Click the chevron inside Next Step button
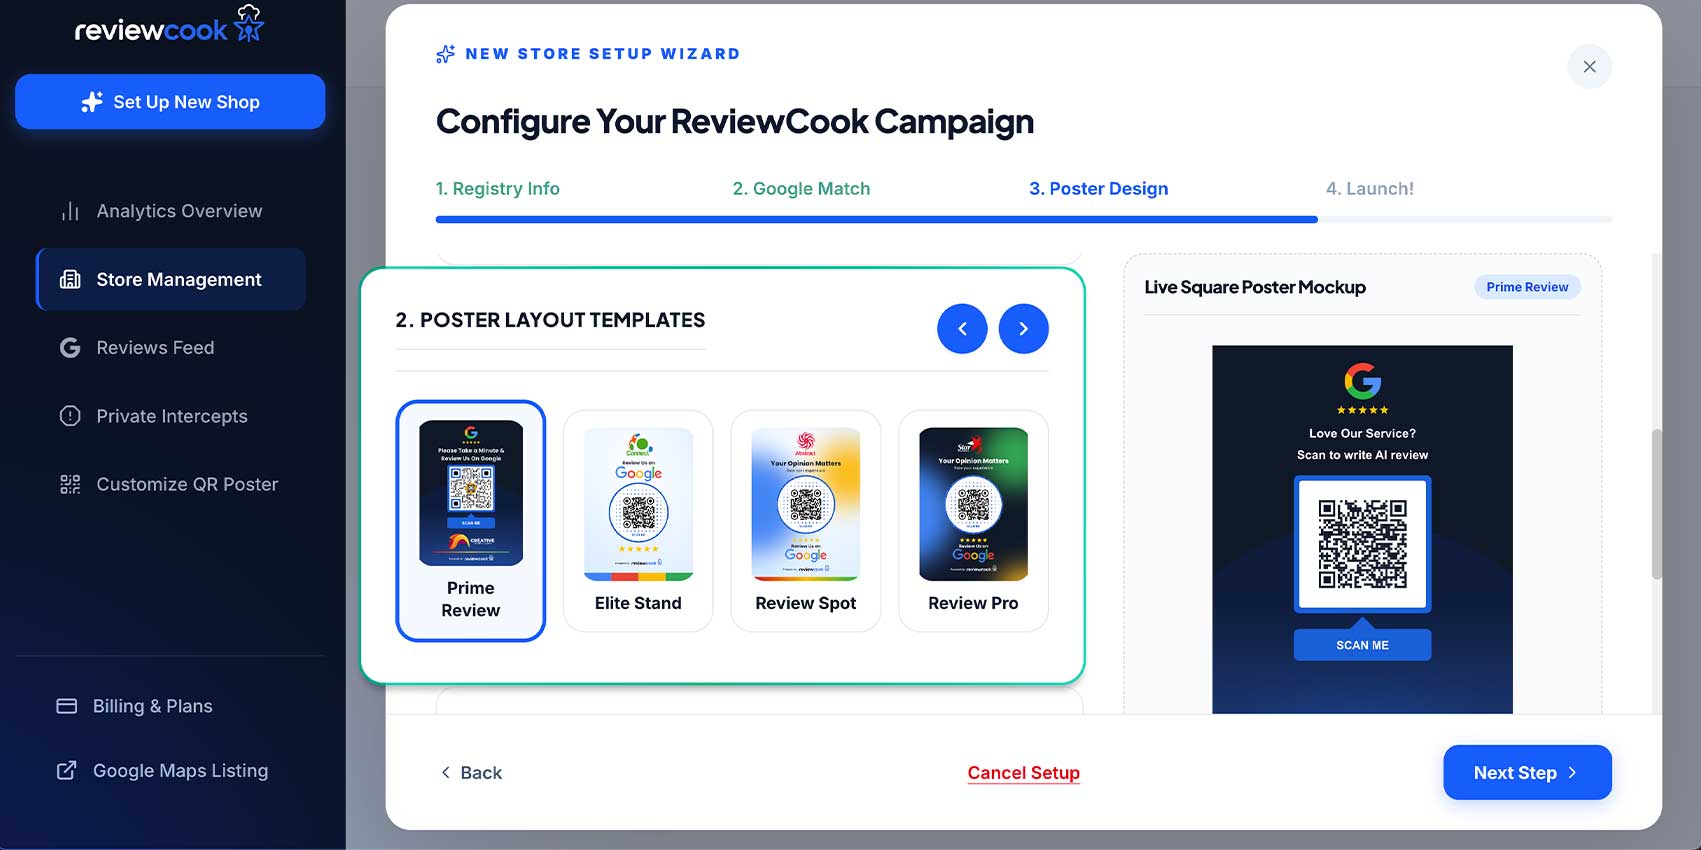 tap(1572, 773)
